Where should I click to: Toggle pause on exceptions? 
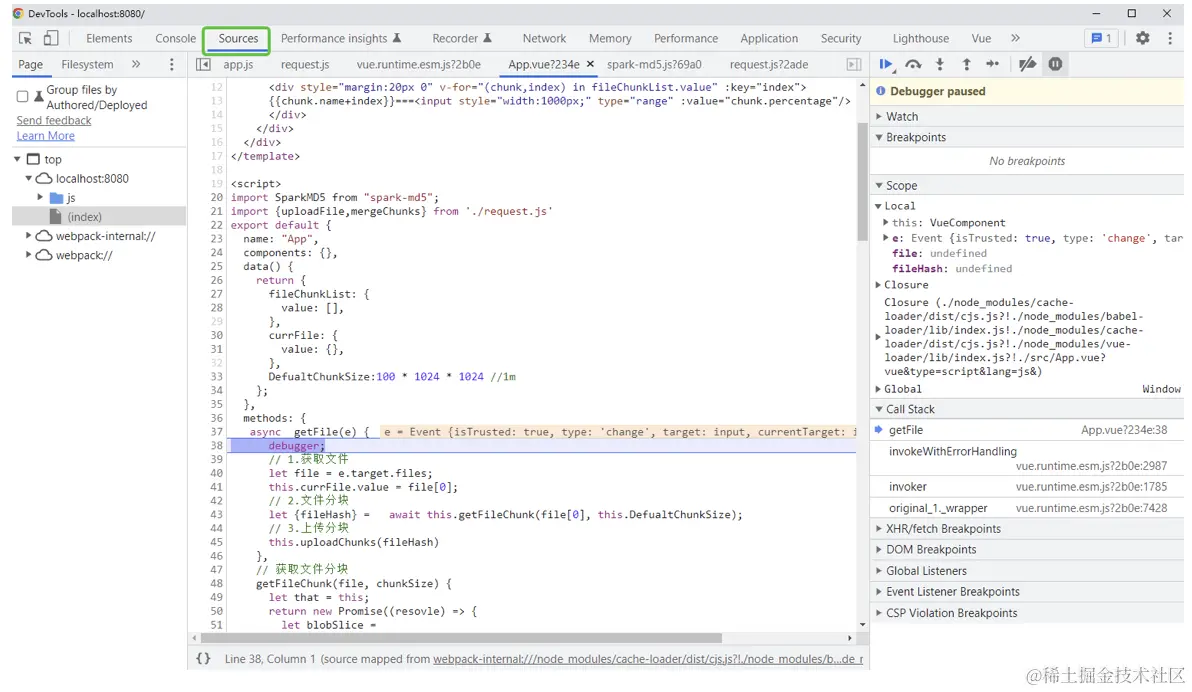click(x=1055, y=65)
